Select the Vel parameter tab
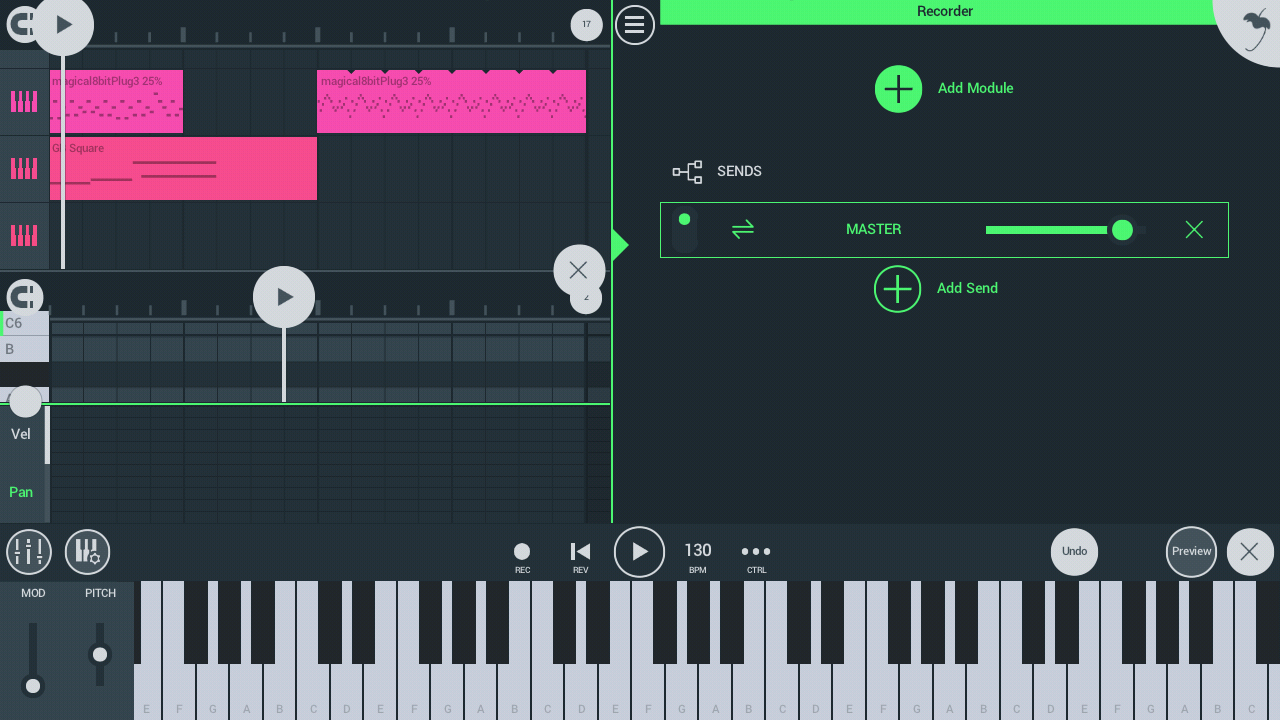The image size is (1280, 720). [x=21, y=434]
